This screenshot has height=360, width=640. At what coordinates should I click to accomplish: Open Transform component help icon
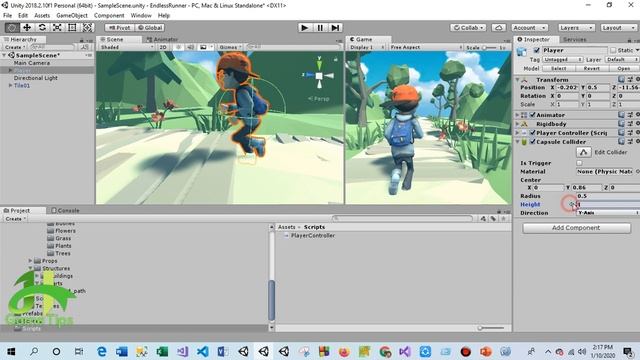pos(621,79)
